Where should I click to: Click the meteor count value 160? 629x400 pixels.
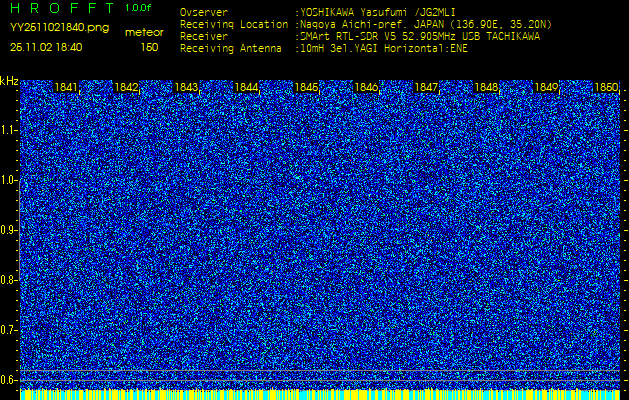pos(149,47)
